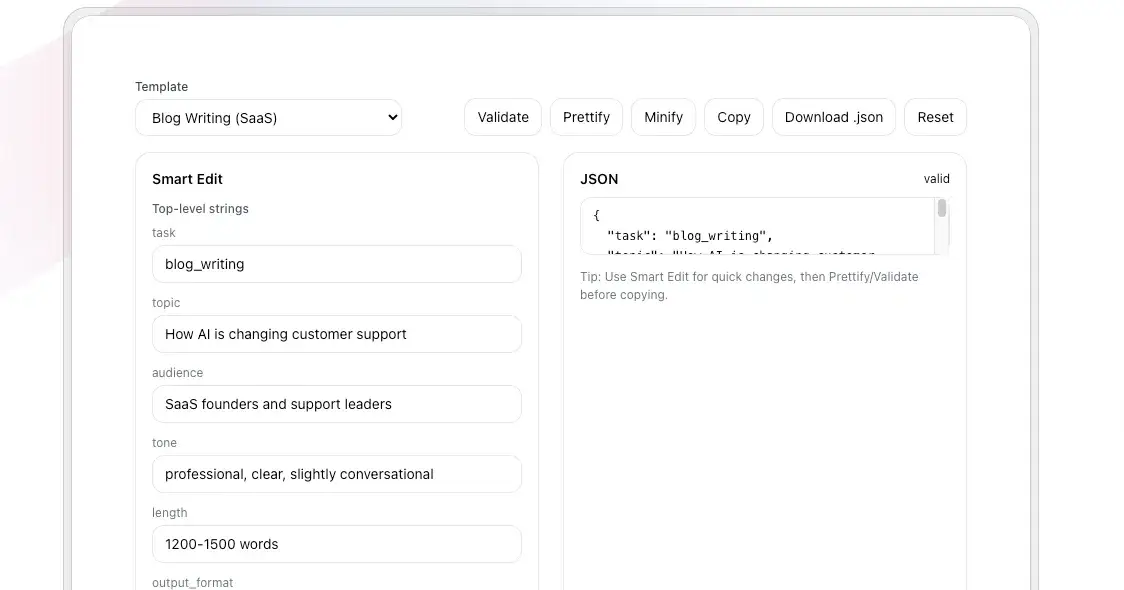Viewport: 1124px width, 590px height.
Task: Edit the topic field about AI customer support
Action: (x=336, y=334)
